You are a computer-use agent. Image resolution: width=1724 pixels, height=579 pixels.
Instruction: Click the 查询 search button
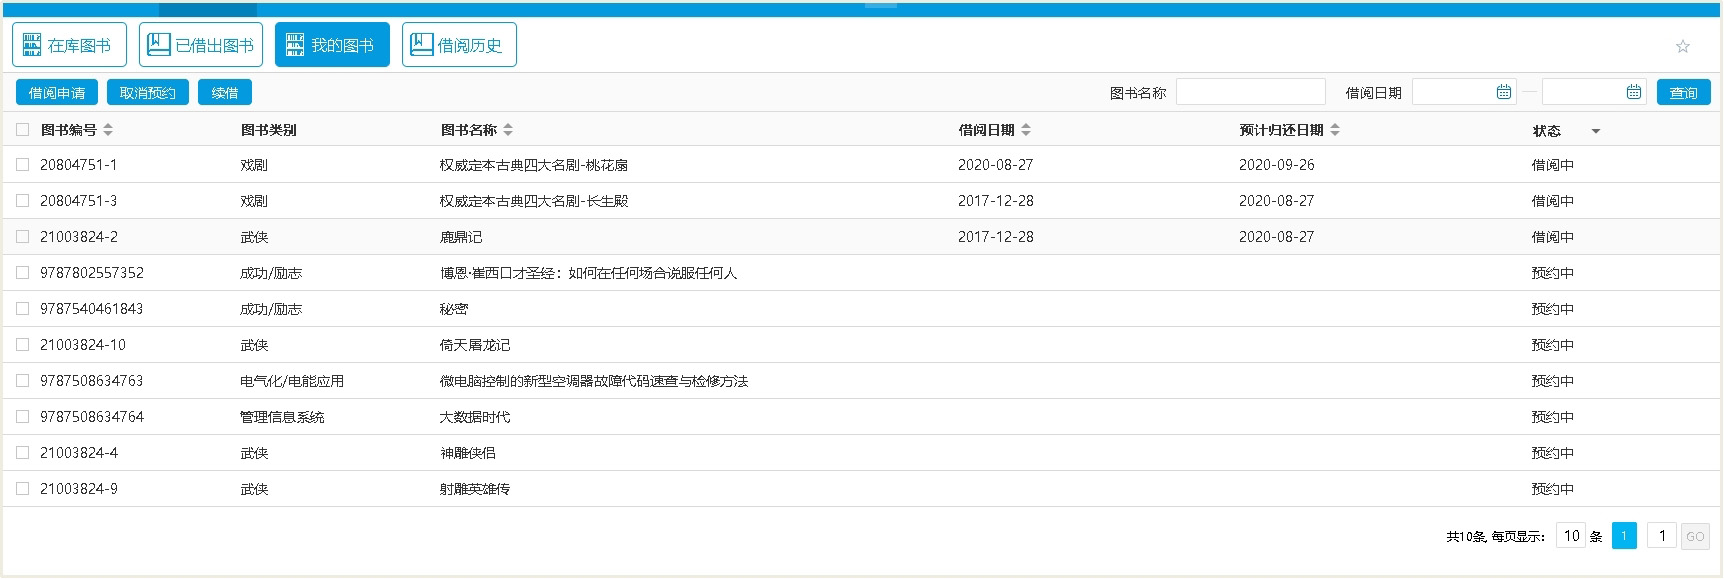click(x=1683, y=92)
